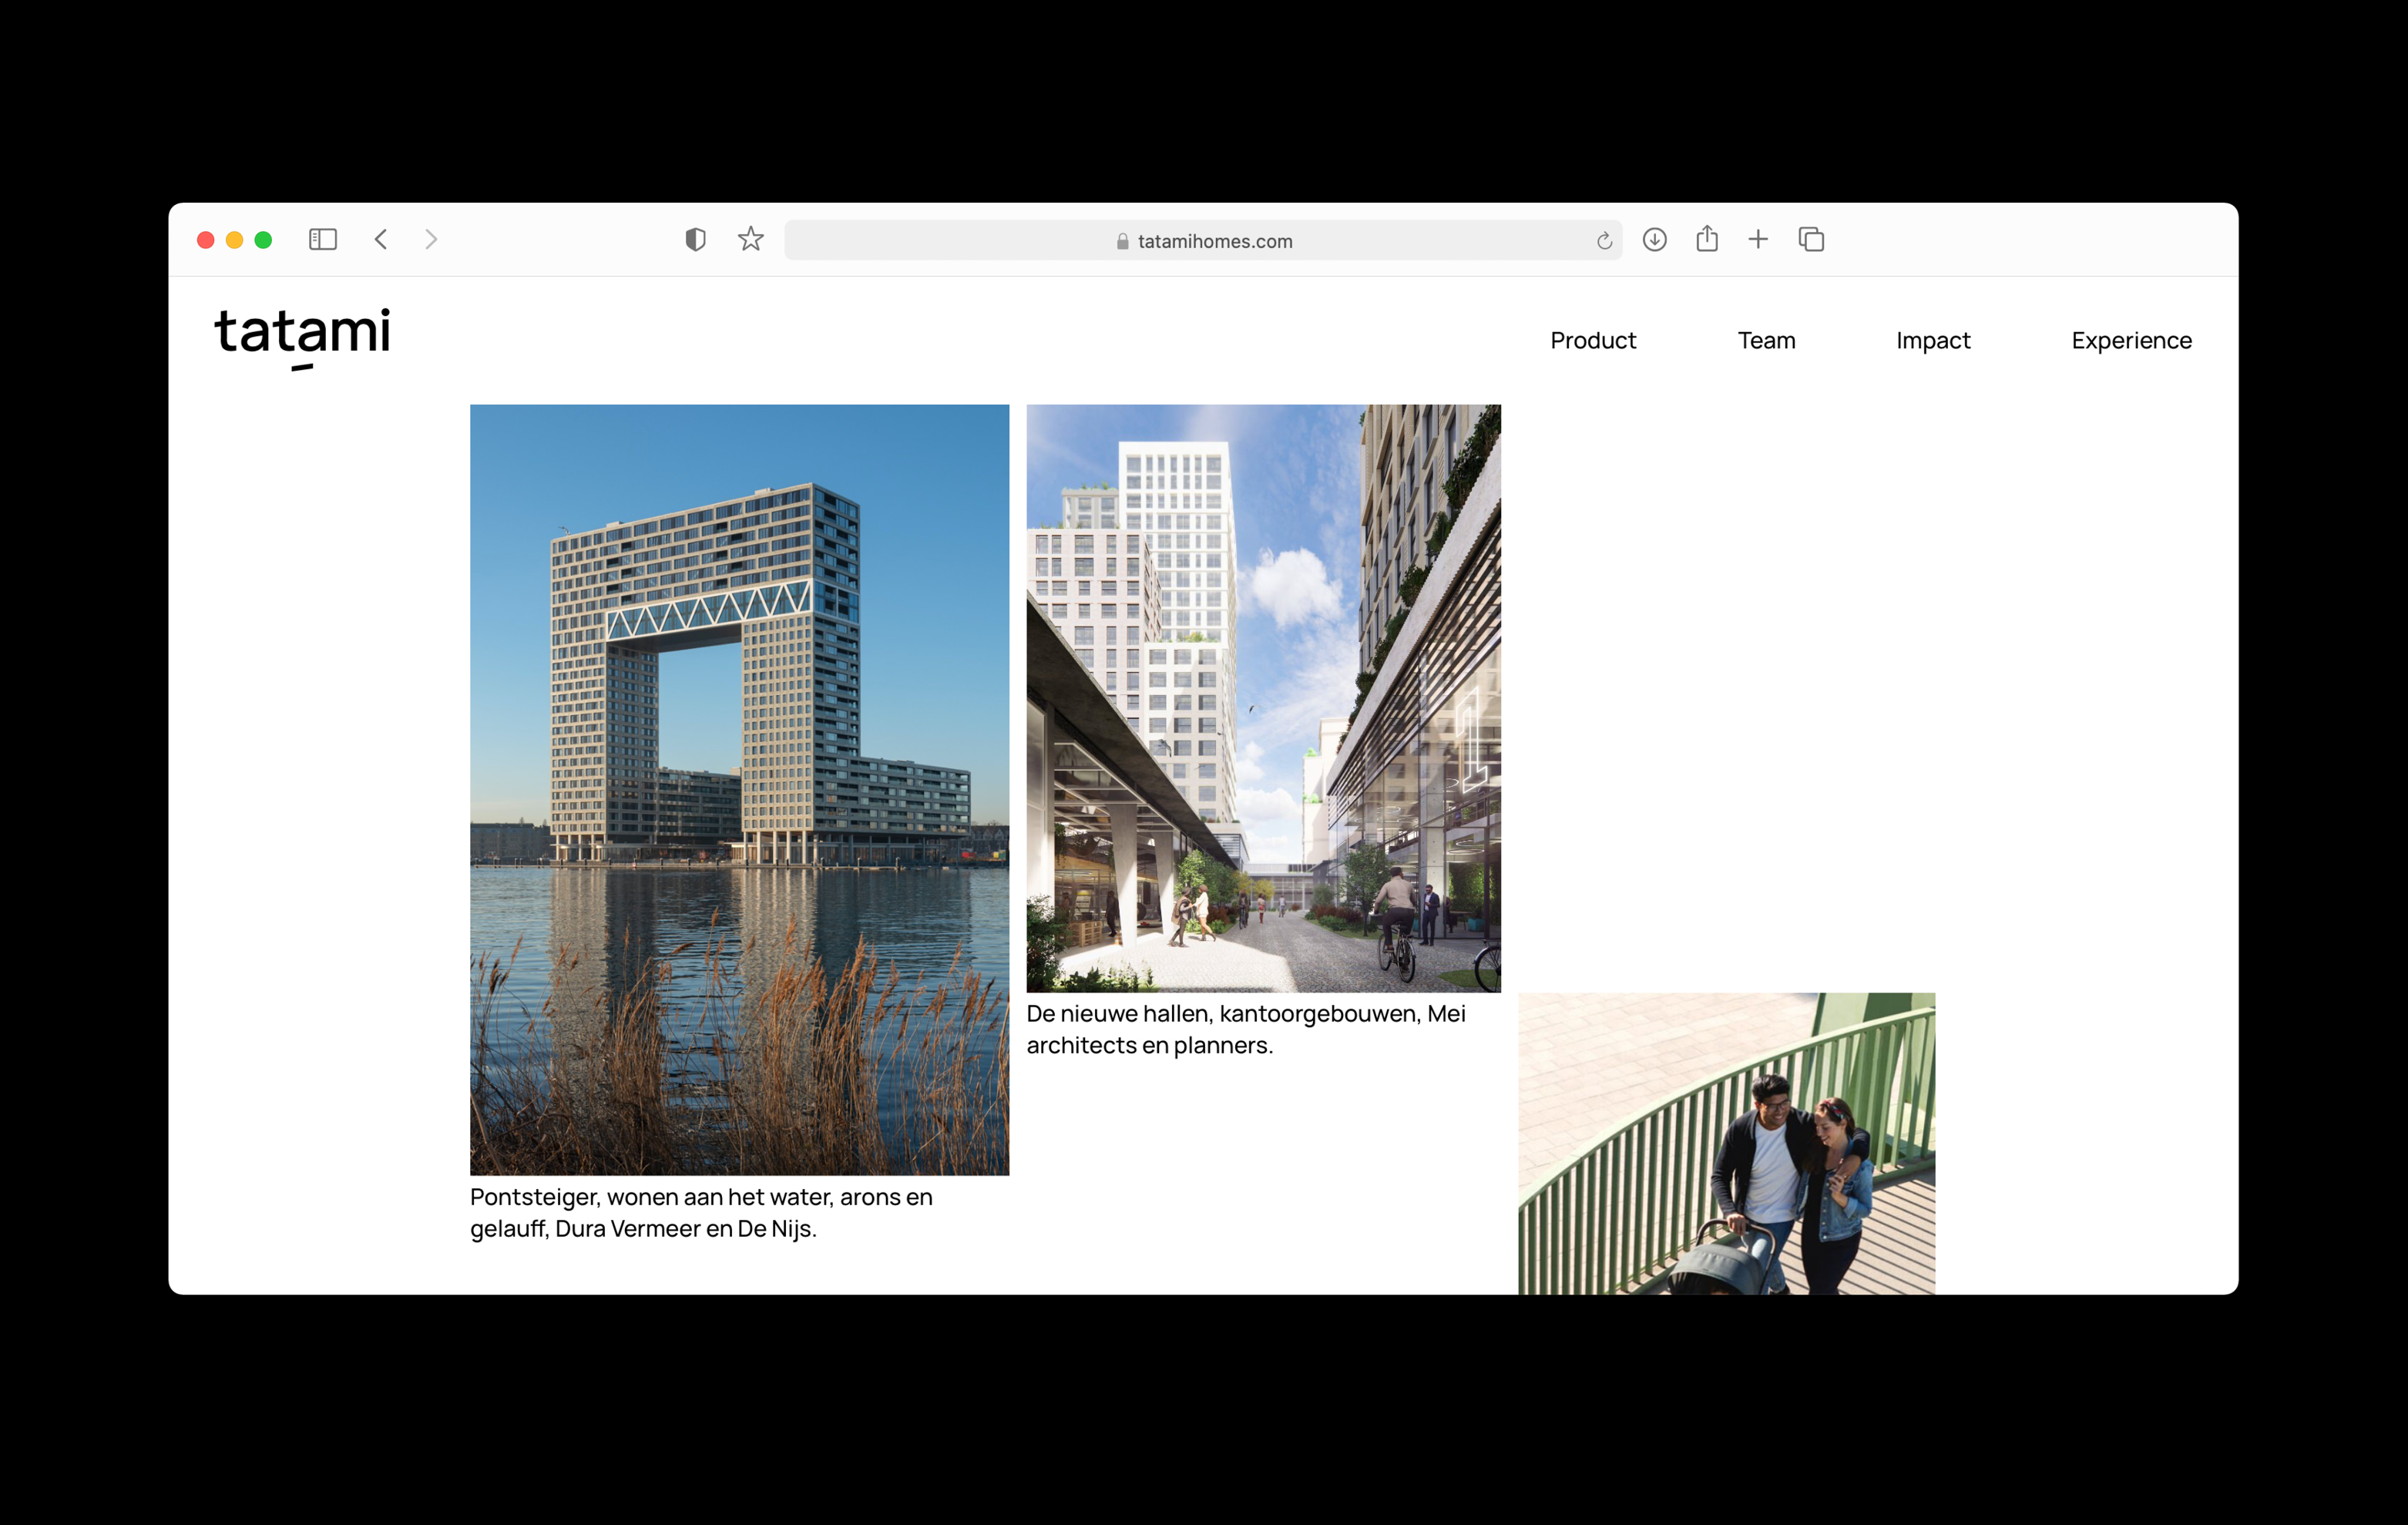The image size is (2408, 1525).
Task: Open the Product menu item
Action: click(1593, 341)
